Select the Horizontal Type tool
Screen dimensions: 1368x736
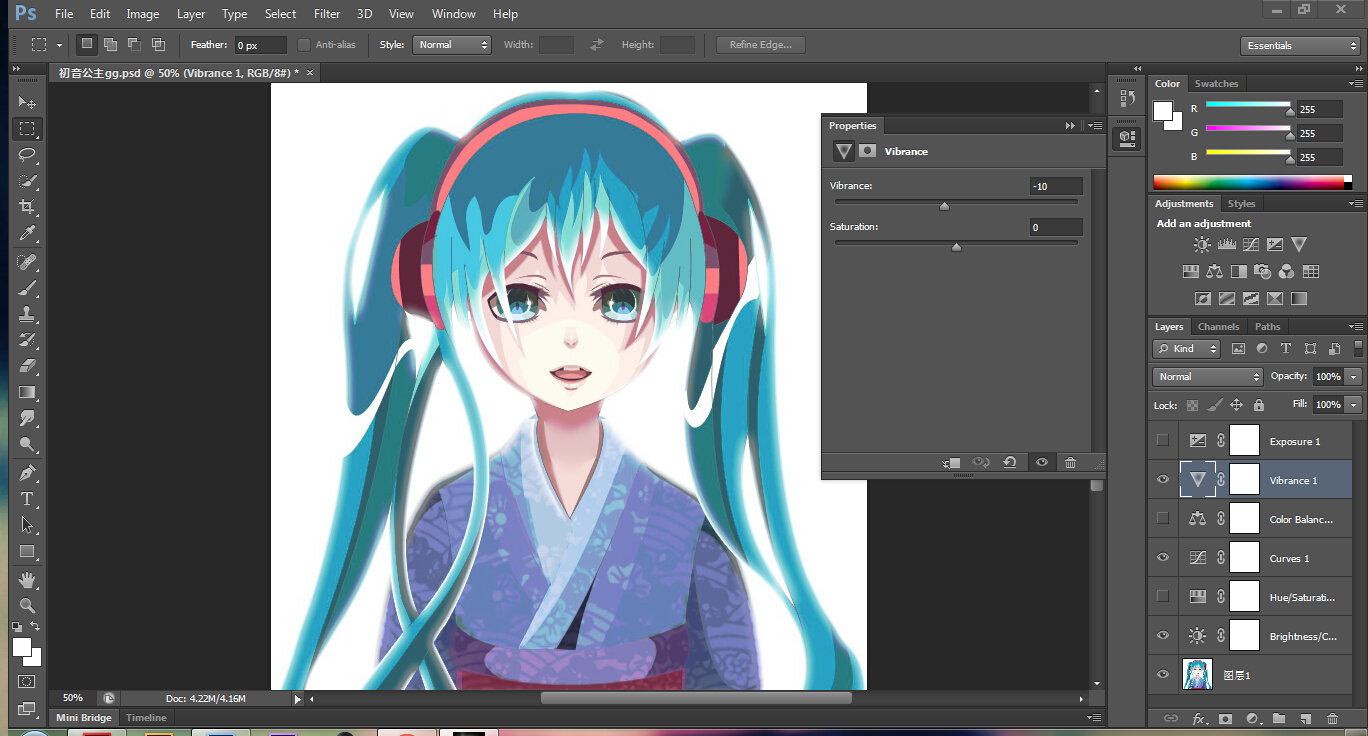[27, 499]
